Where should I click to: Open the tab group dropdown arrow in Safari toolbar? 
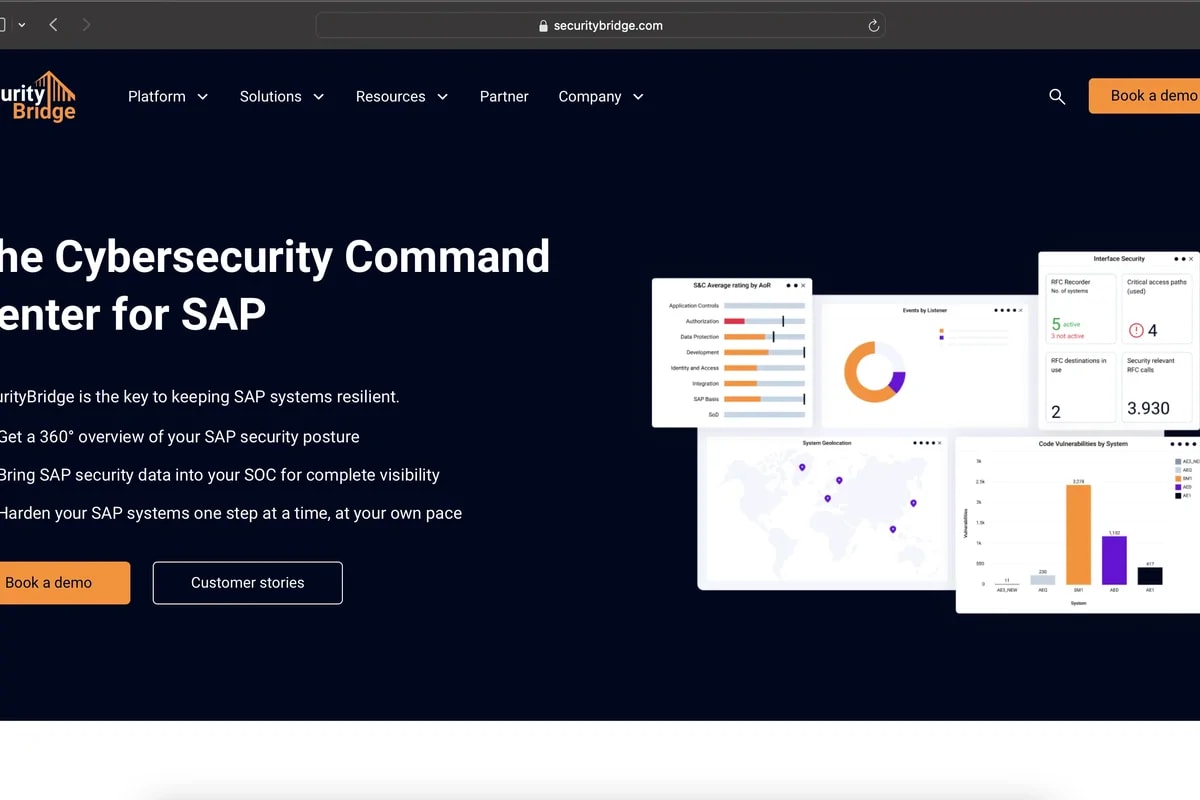coord(22,24)
